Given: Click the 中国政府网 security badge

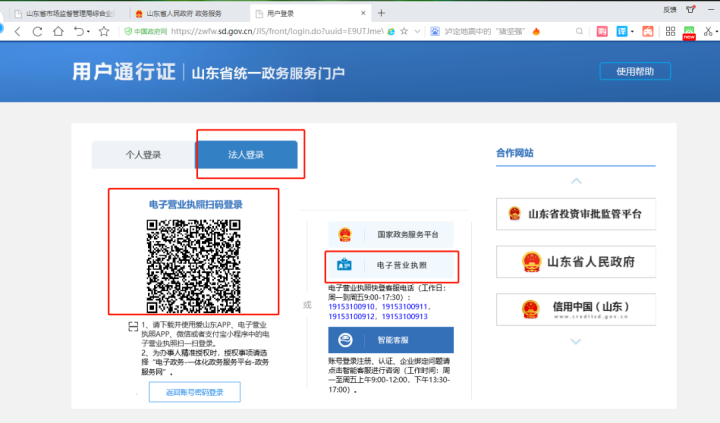Looking at the screenshot, I should pos(146,31).
